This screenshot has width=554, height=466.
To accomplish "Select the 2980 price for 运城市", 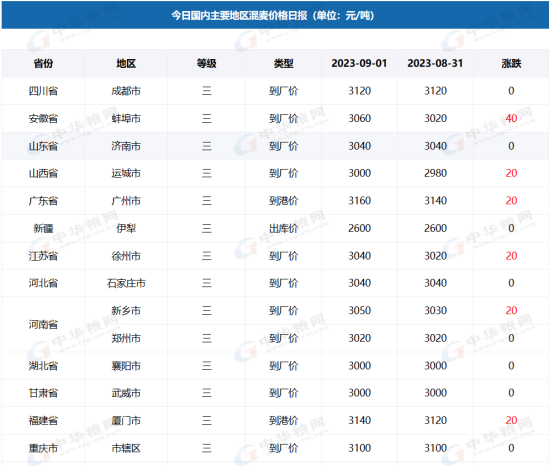I will click(x=435, y=173).
